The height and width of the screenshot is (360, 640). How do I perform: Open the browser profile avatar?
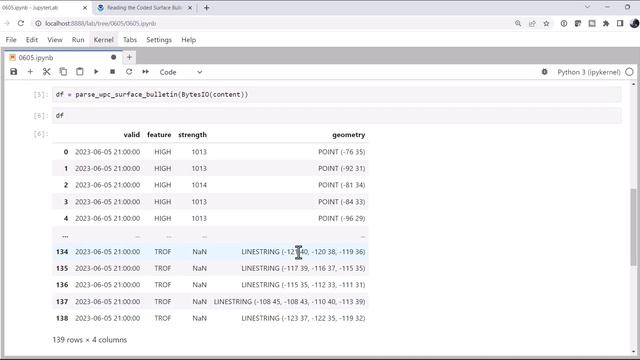pos(634,24)
